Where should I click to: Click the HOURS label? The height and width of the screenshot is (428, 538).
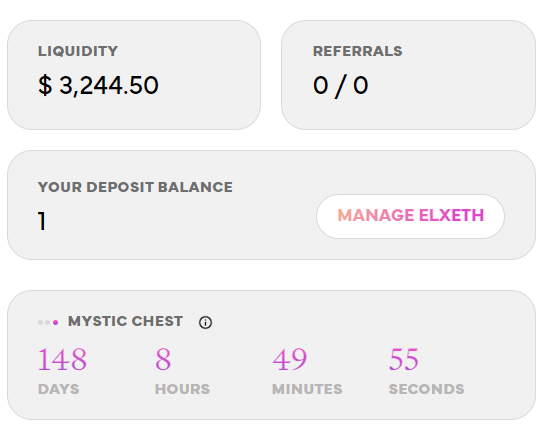click(x=183, y=389)
